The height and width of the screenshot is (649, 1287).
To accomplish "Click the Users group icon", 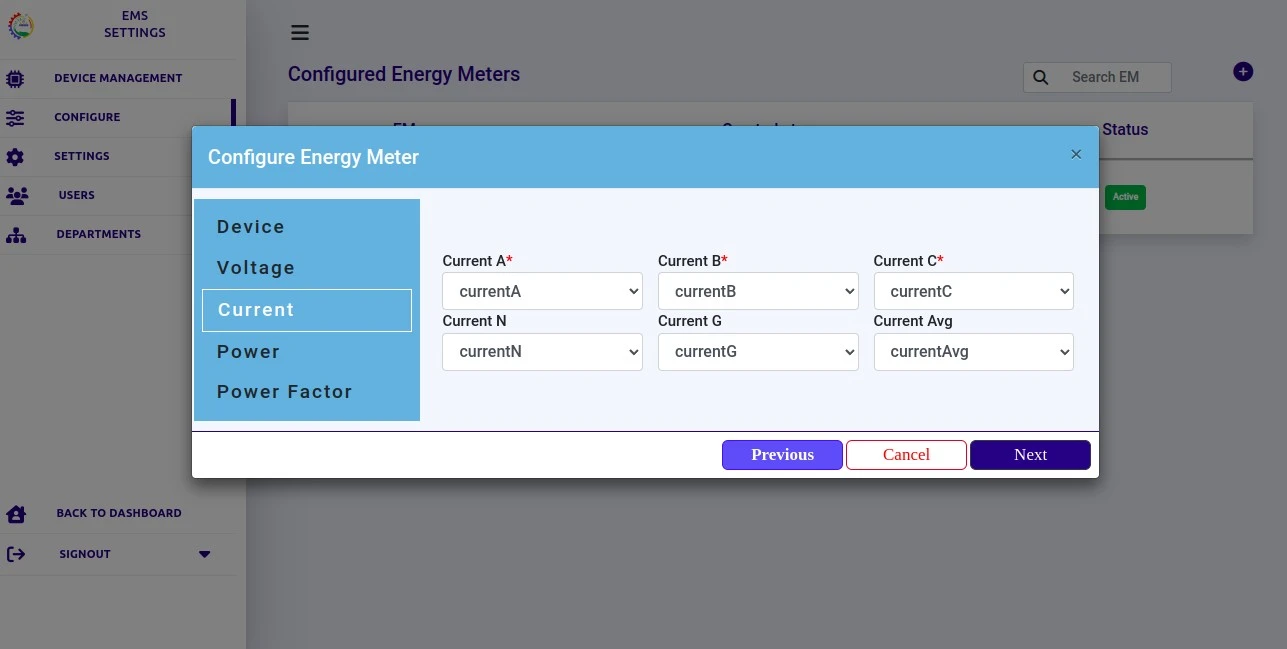I will coord(17,196).
